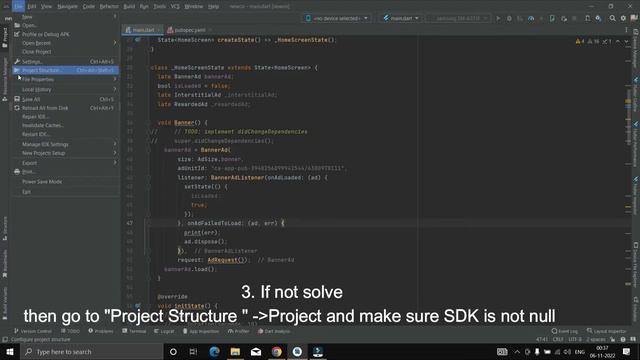Click the Flutter performance gauge icon
The height and width of the screenshot is (360, 640).
pos(531,18)
